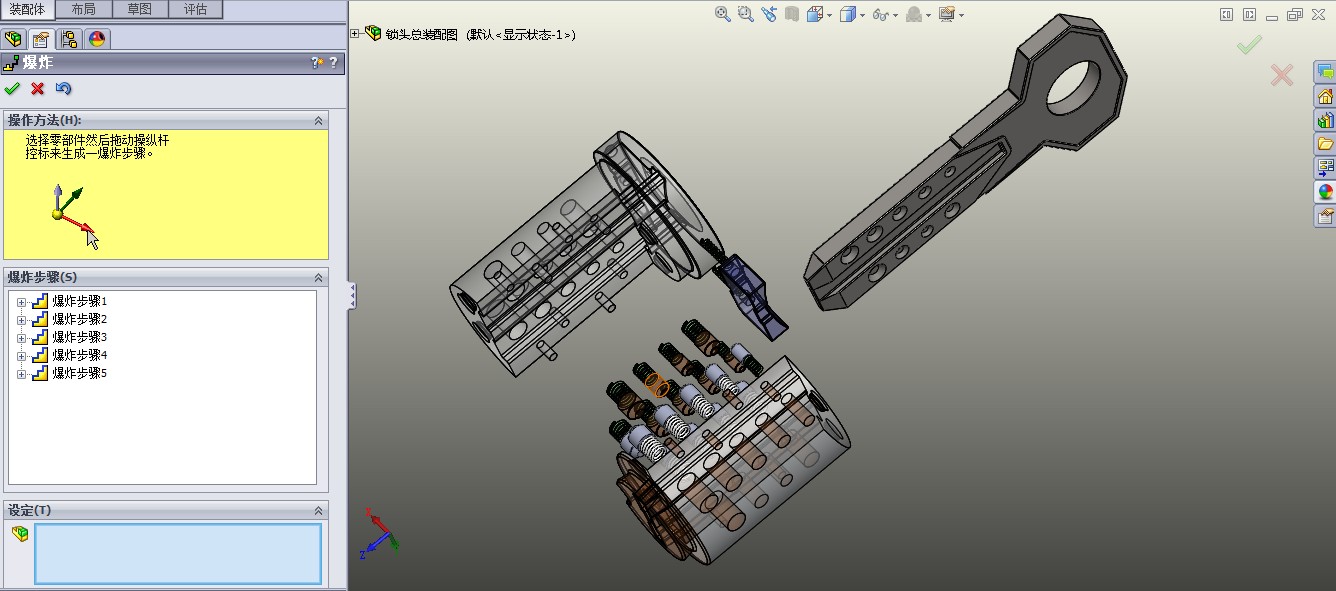1336x591 pixels.
Task: Tile the document window to the right
Action: point(1250,14)
